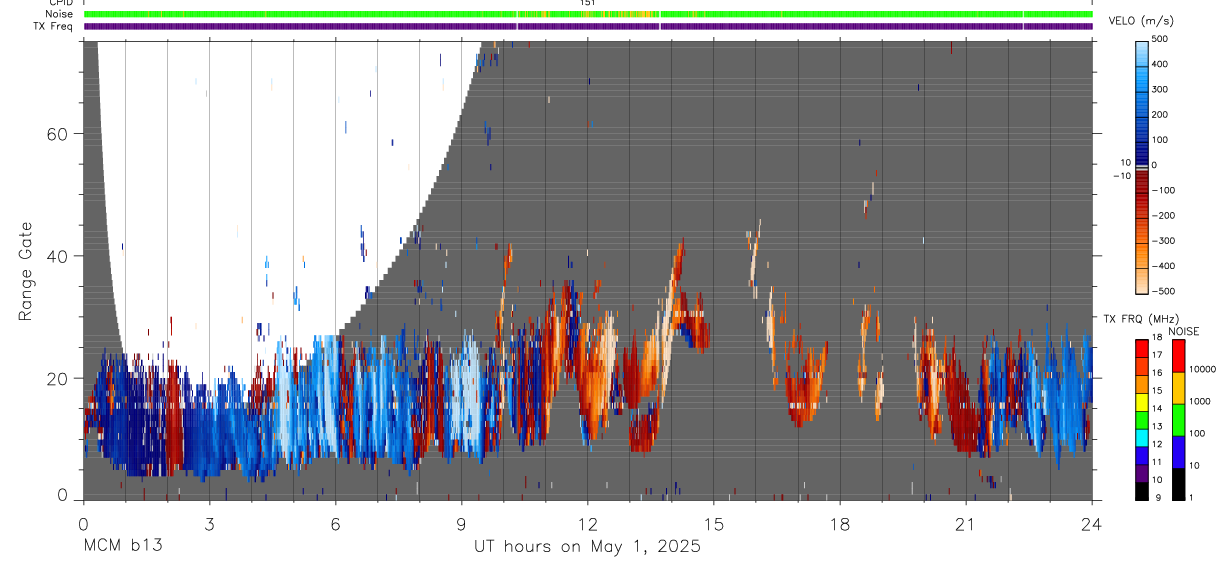The height and width of the screenshot is (567, 1228).
Task: Select the cyan swatch in the TX FRQ colorbar
Action: 1143,437
